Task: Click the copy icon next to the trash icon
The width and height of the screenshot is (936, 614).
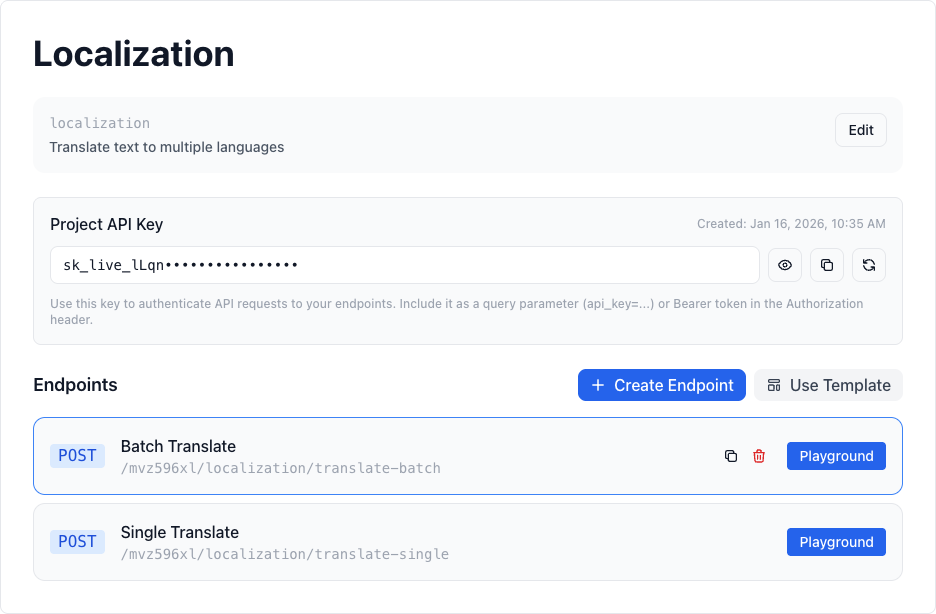Action: 730,455
